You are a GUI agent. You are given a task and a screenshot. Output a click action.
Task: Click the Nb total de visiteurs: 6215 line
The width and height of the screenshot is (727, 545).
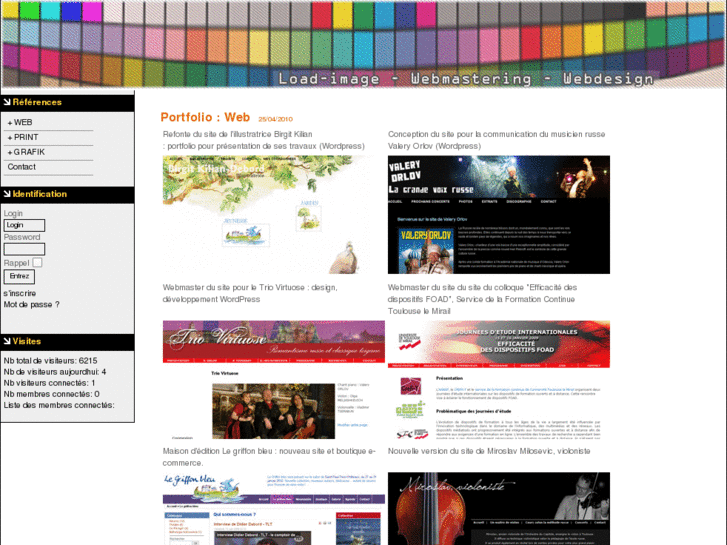pos(51,361)
